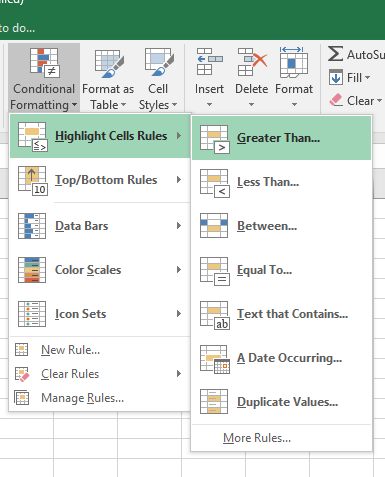
Task: Click the Insert cells icon
Action: click(x=209, y=61)
